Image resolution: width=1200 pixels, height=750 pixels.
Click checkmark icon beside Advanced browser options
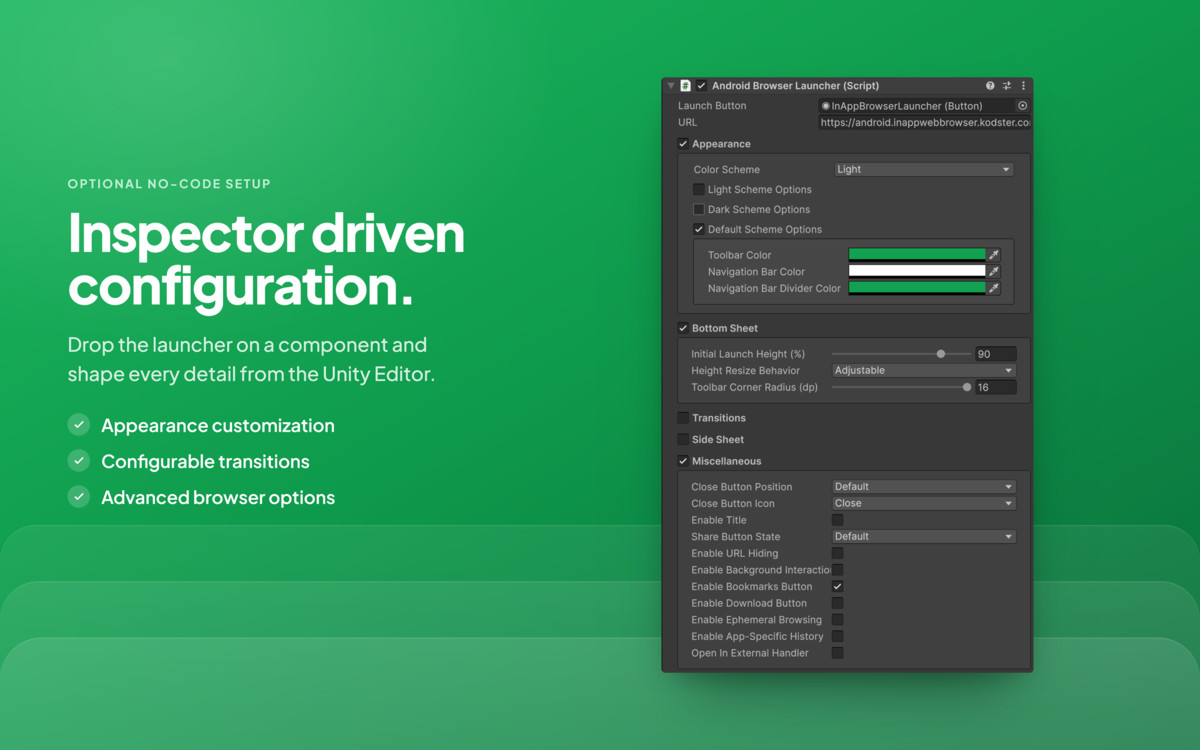[x=79, y=497]
